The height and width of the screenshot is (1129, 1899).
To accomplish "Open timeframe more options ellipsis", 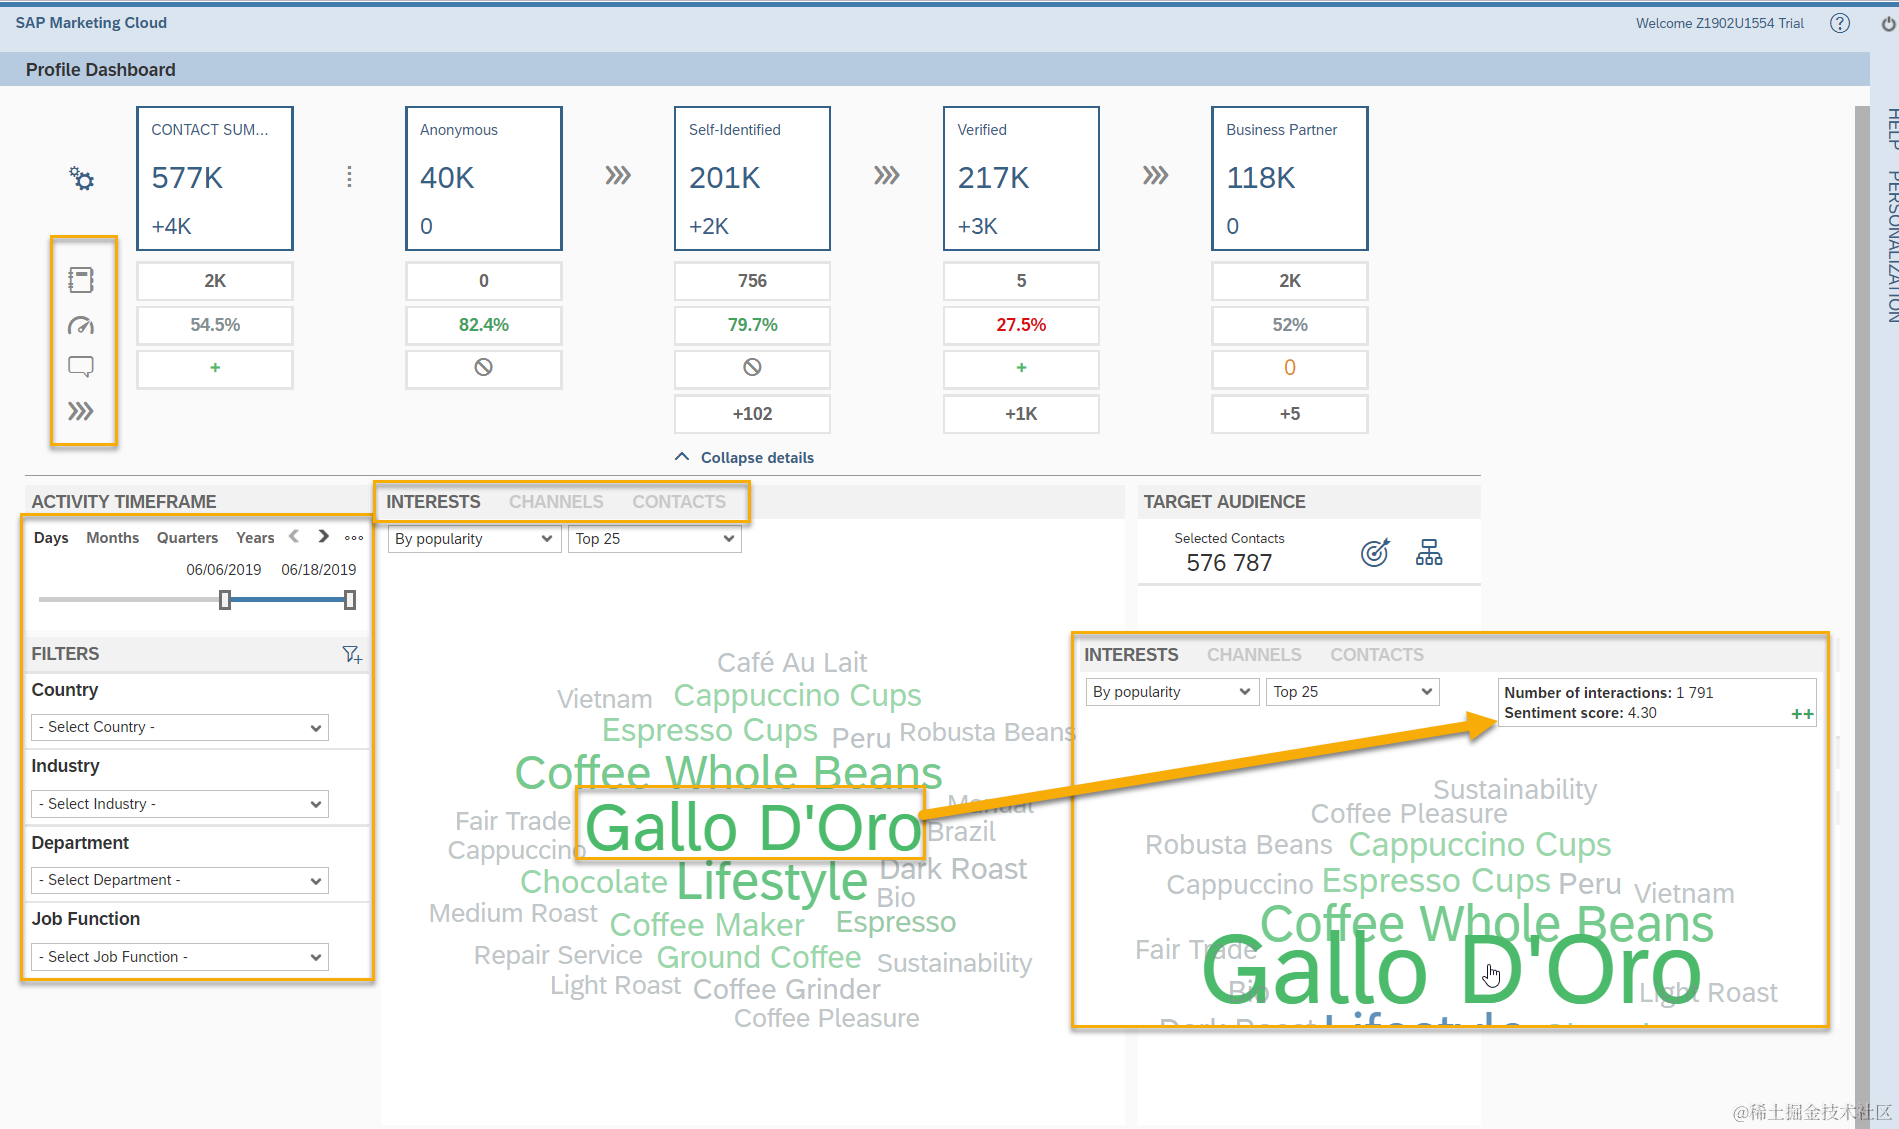I will pyautogui.click(x=354, y=538).
